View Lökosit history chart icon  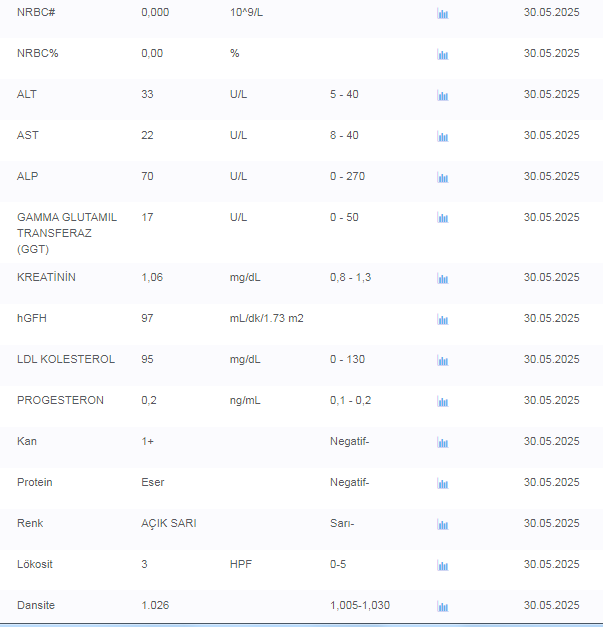click(443, 566)
